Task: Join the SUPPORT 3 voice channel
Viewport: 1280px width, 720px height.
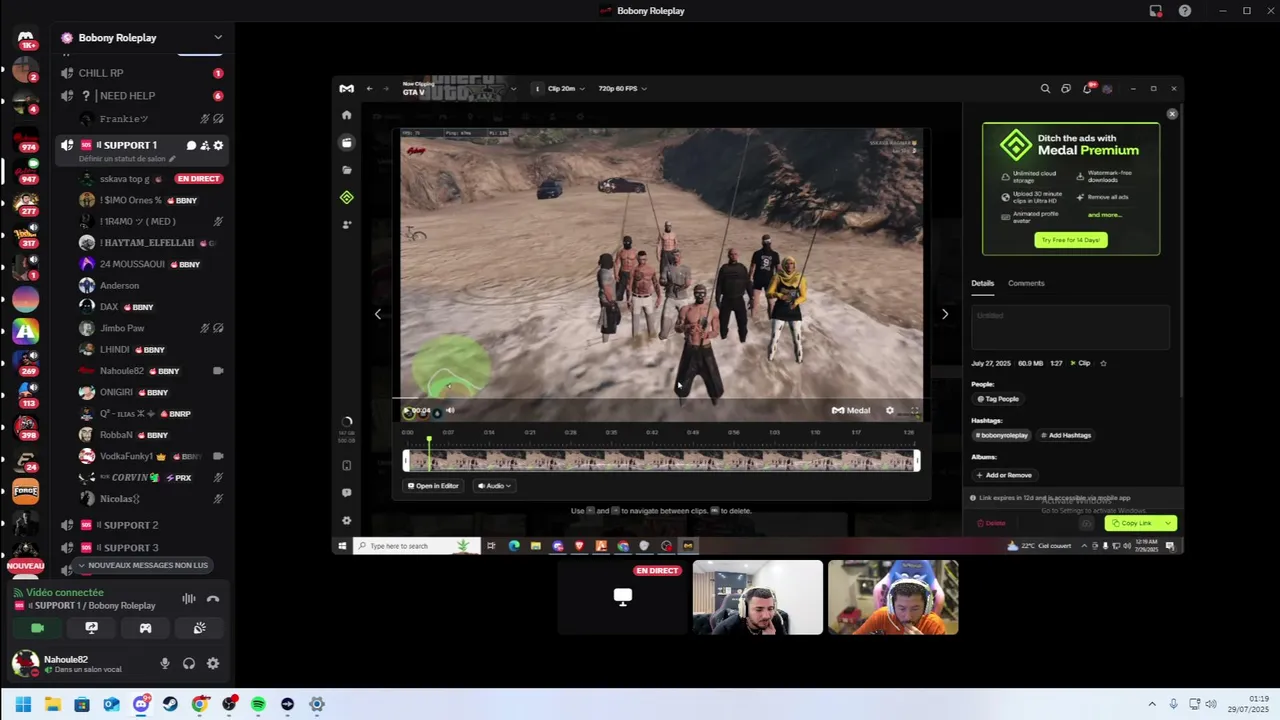Action: 141,548
